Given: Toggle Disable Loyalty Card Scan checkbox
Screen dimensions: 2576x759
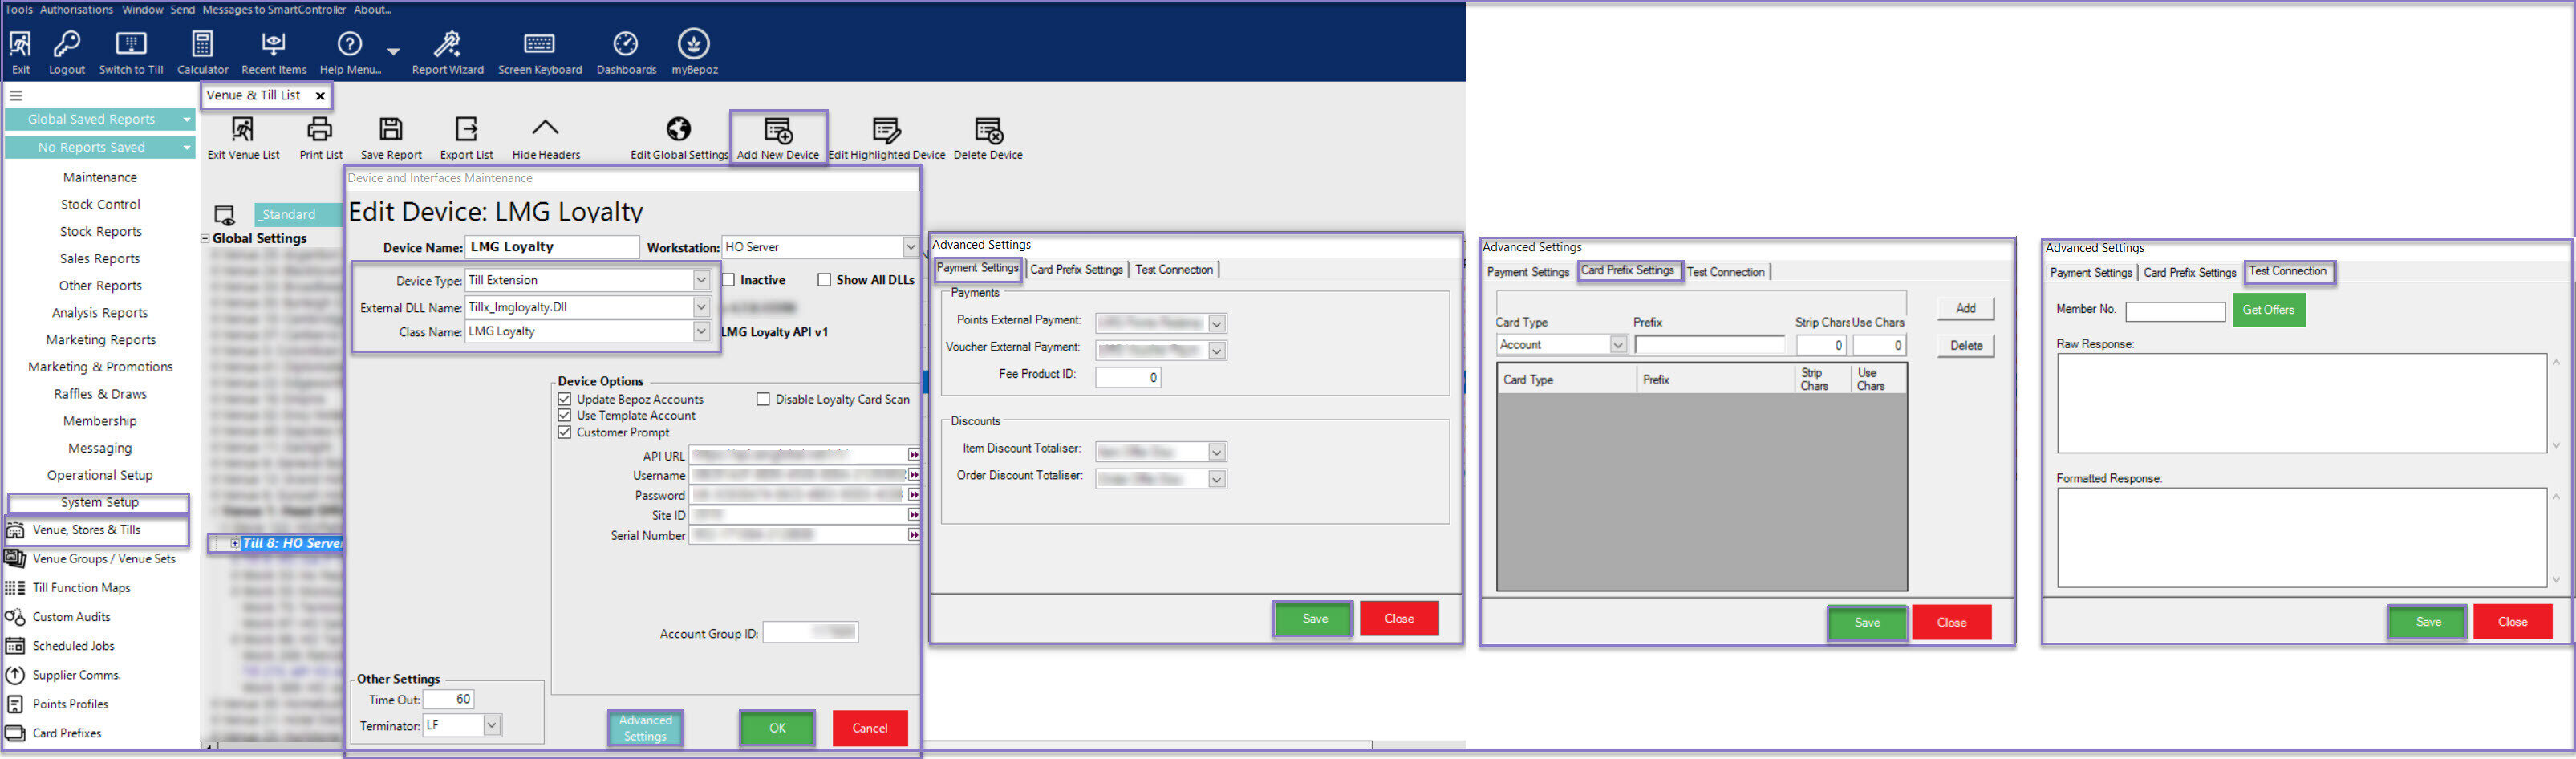Looking at the screenshot, I should (x=763, y=399).
